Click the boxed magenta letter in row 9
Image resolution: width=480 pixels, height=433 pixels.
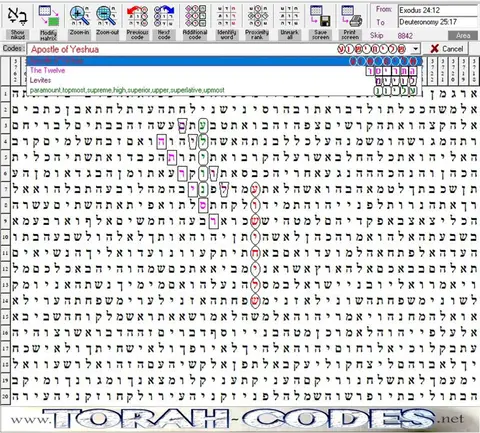[x=213, y=222]
